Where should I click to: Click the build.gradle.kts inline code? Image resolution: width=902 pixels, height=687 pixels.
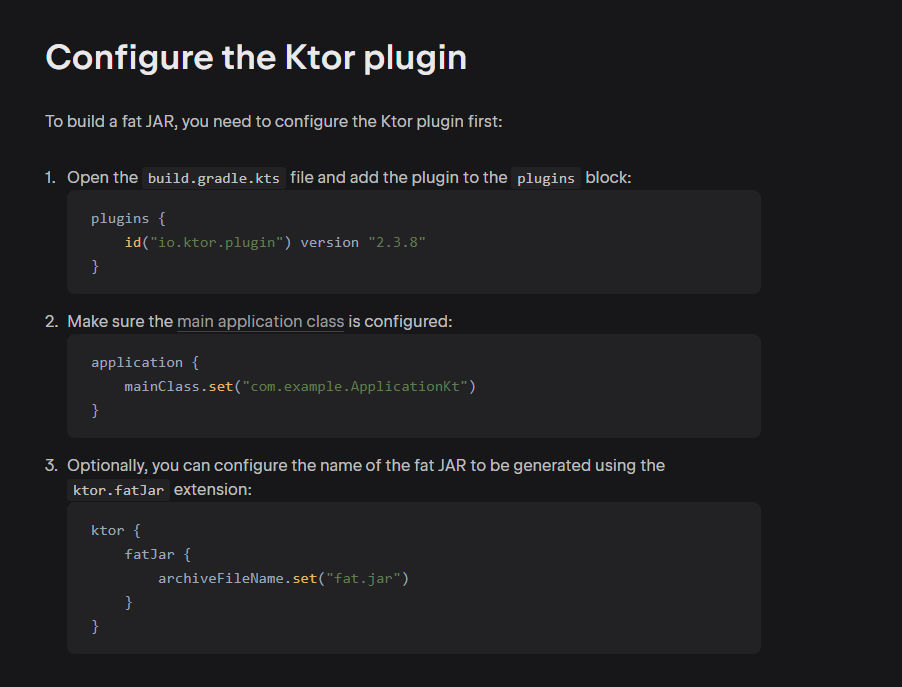point(214,178)
